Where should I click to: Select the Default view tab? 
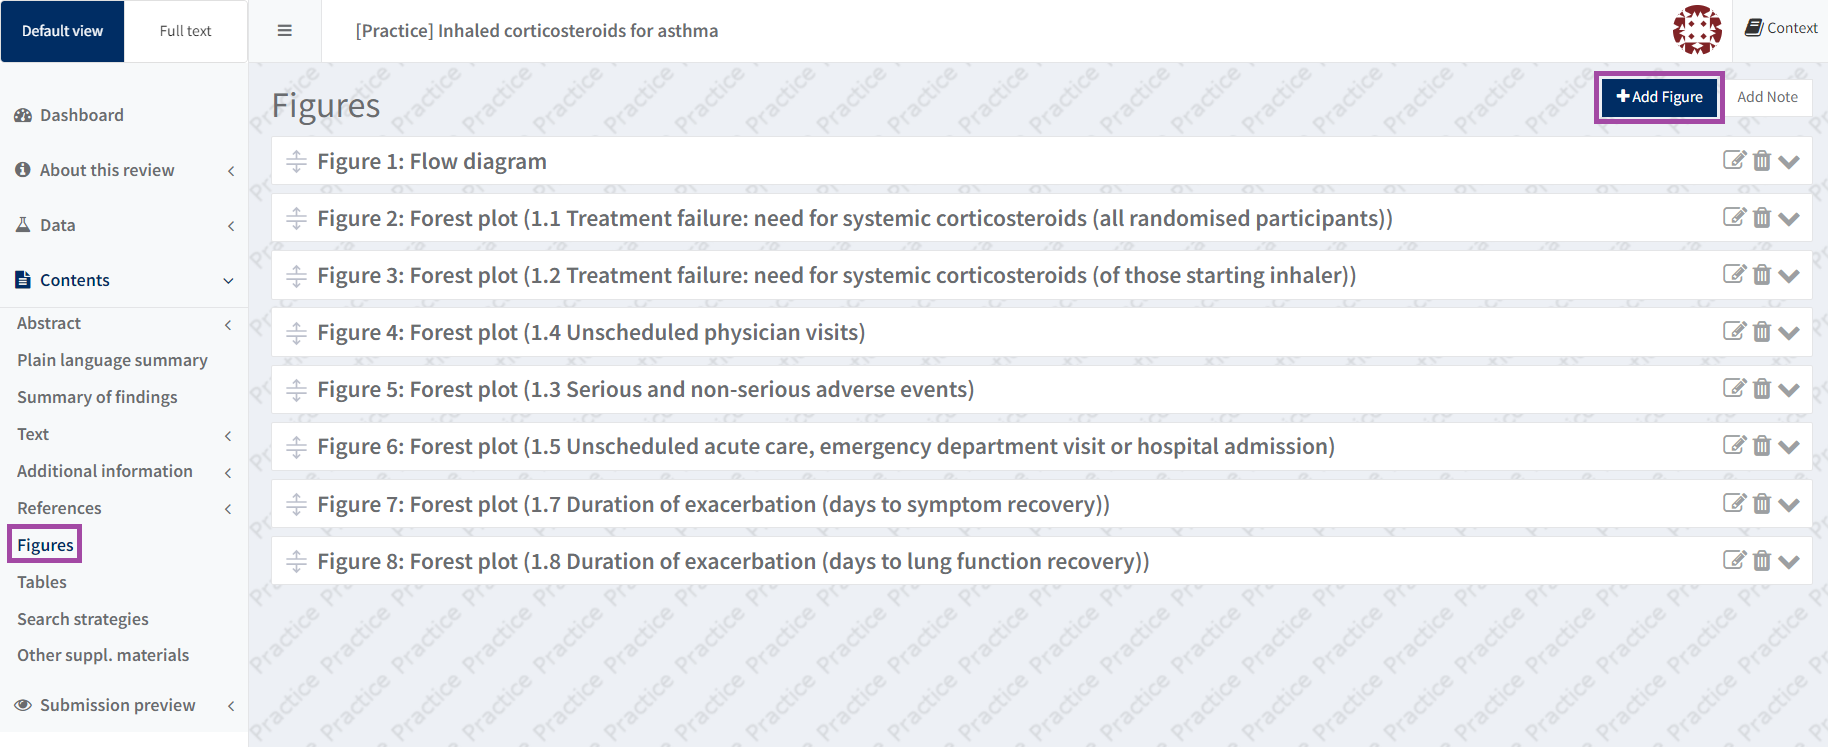pyautogui.click(x=62, y=31)
